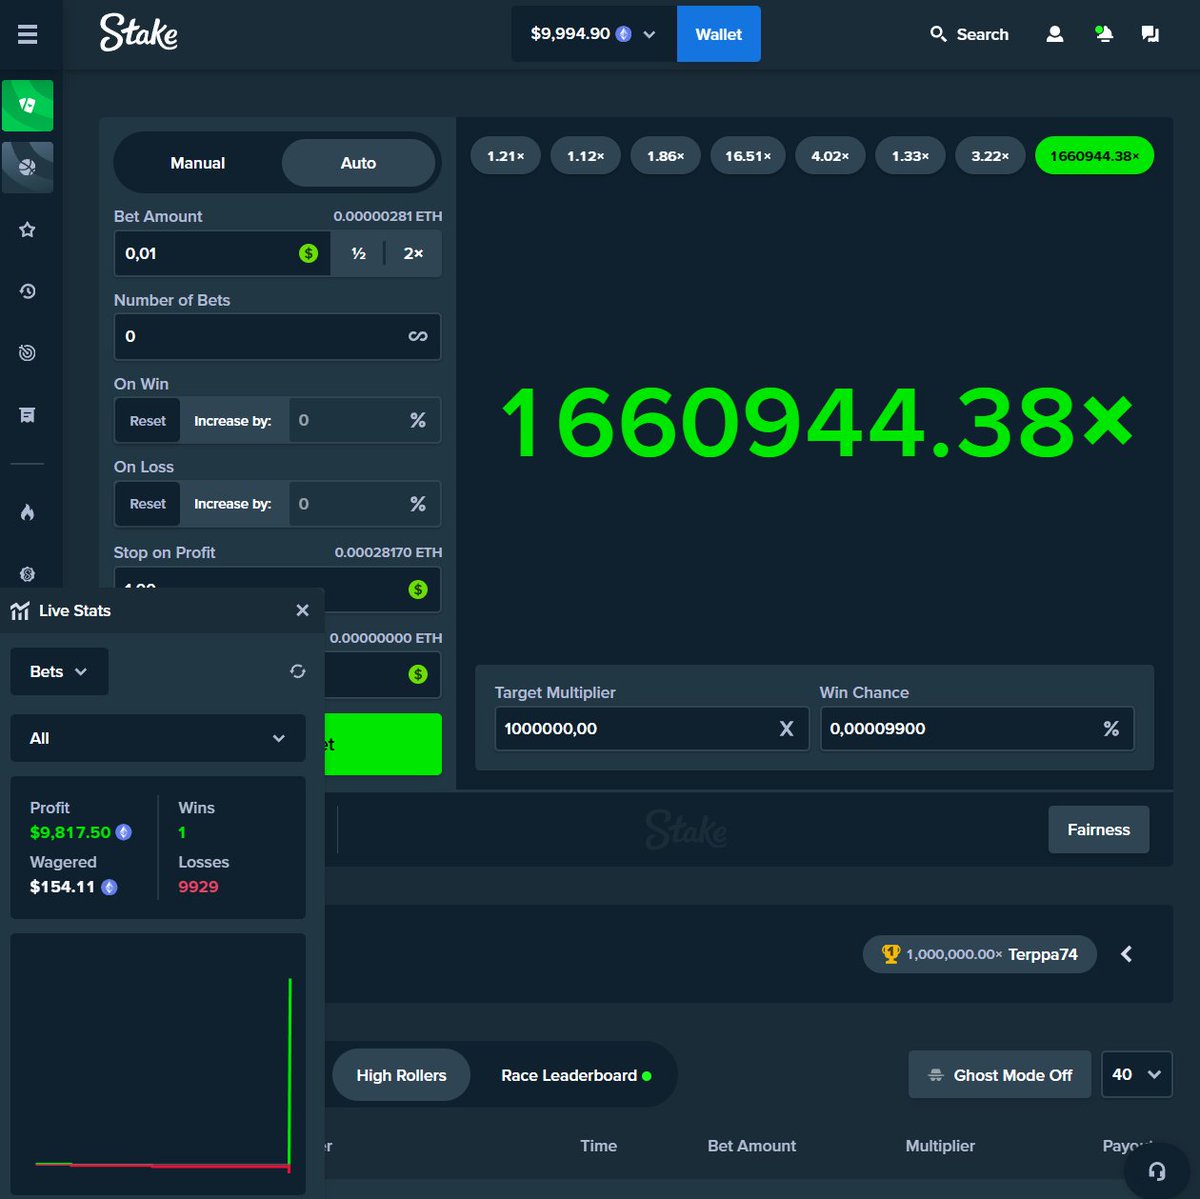
Task: Halve the bet amount with ½
Action: [x=358, y=253]
